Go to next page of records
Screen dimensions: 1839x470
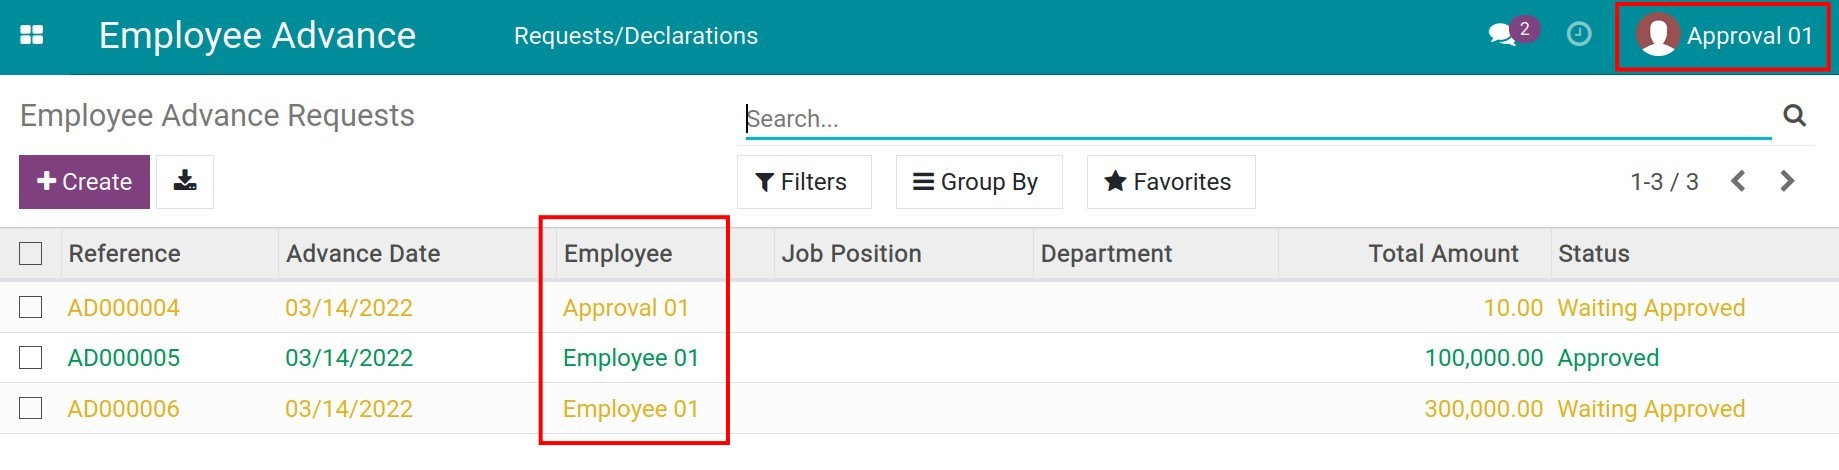[x=1787, y=181]
